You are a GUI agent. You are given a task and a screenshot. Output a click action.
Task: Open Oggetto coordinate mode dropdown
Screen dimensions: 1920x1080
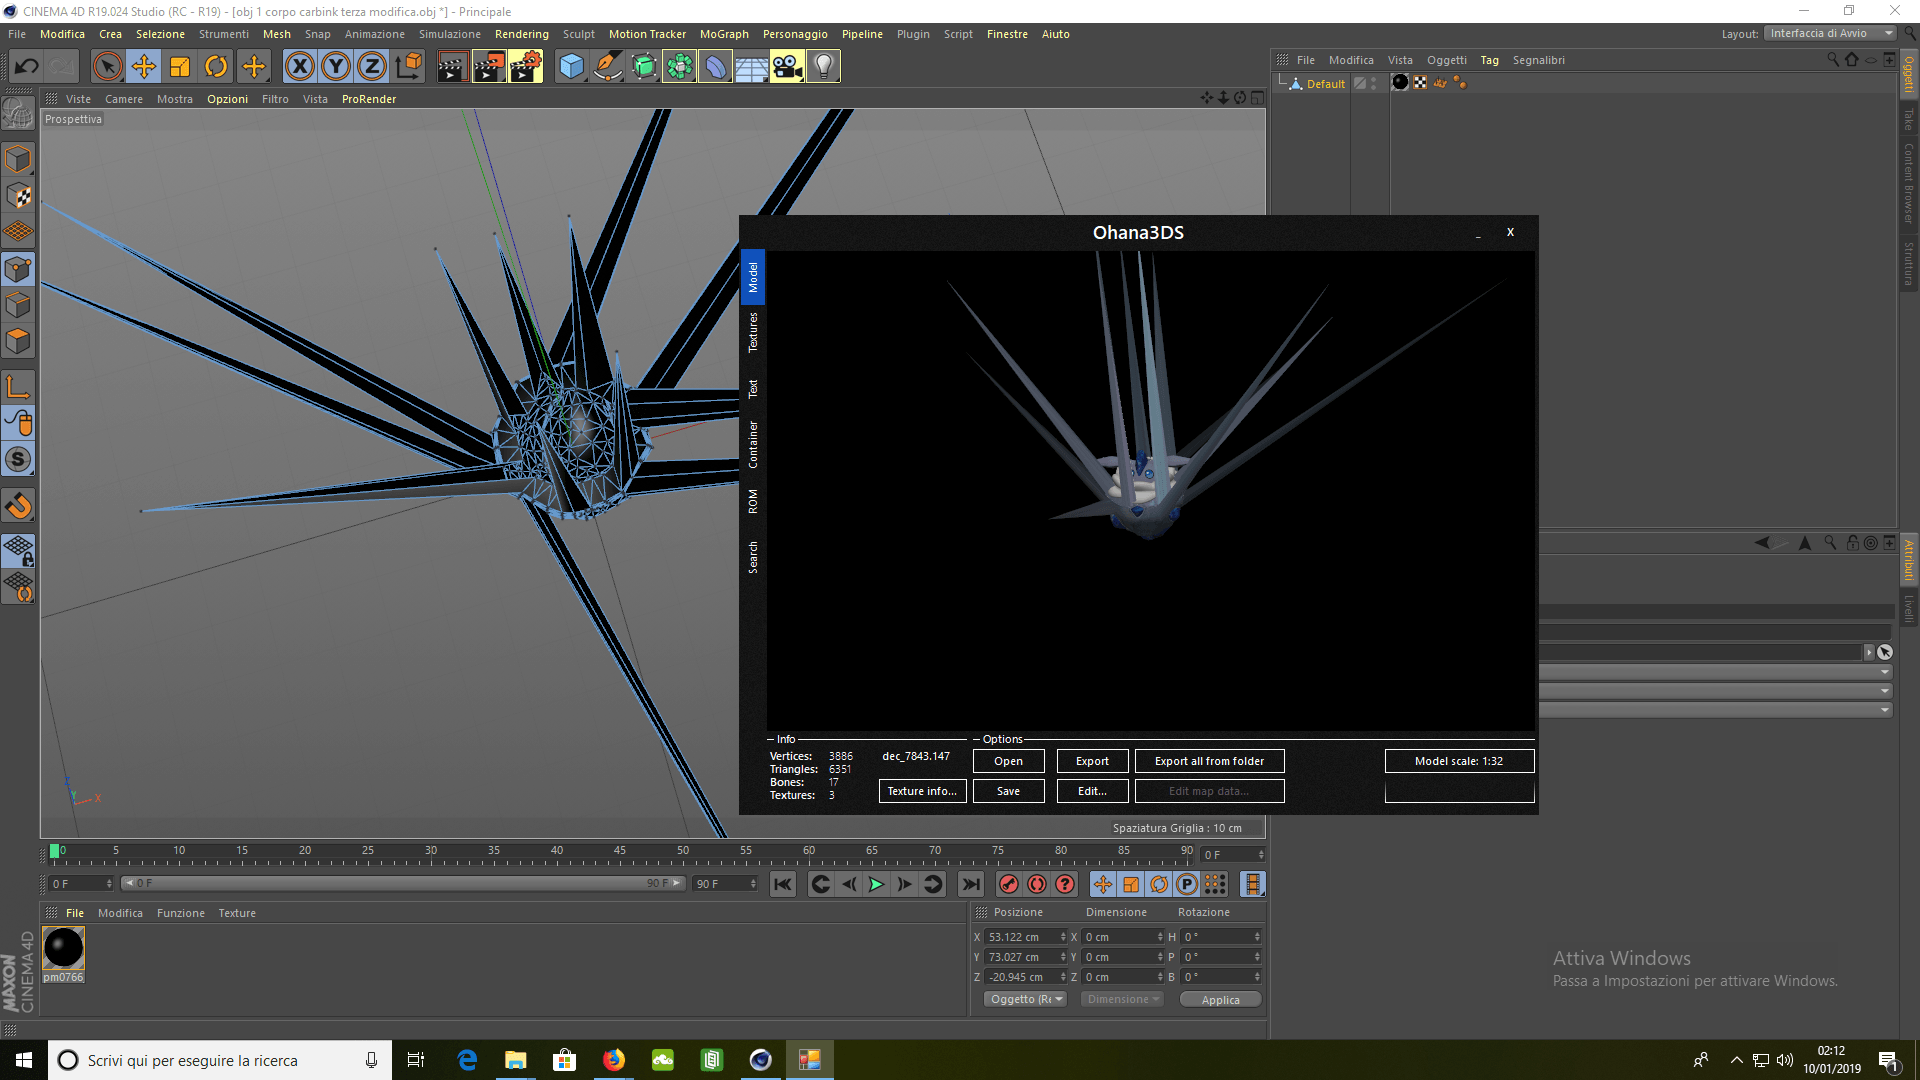coord(1027,999)
